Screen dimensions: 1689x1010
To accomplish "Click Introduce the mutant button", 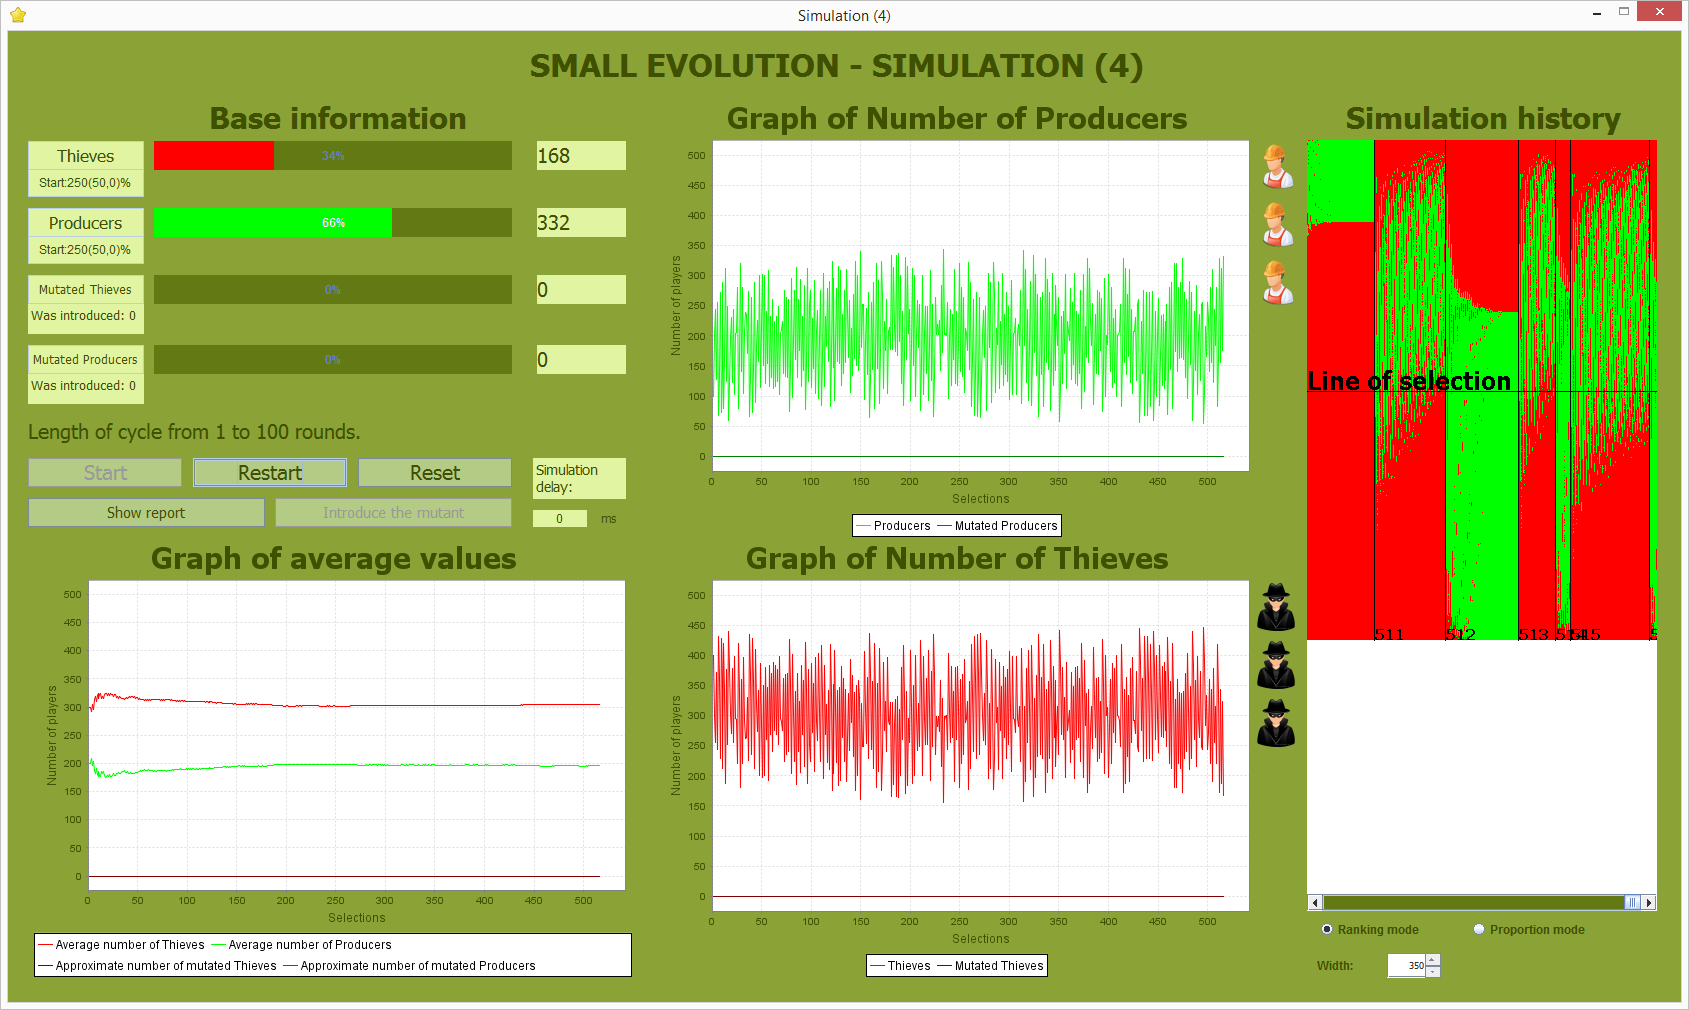I will coord(393,513).
